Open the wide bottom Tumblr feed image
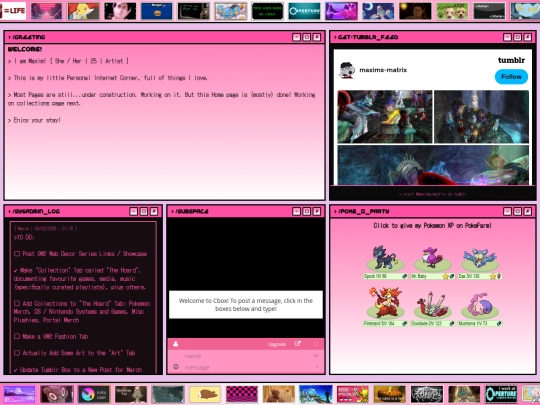This screenshot has height=405, width=540. pos(433,165)
